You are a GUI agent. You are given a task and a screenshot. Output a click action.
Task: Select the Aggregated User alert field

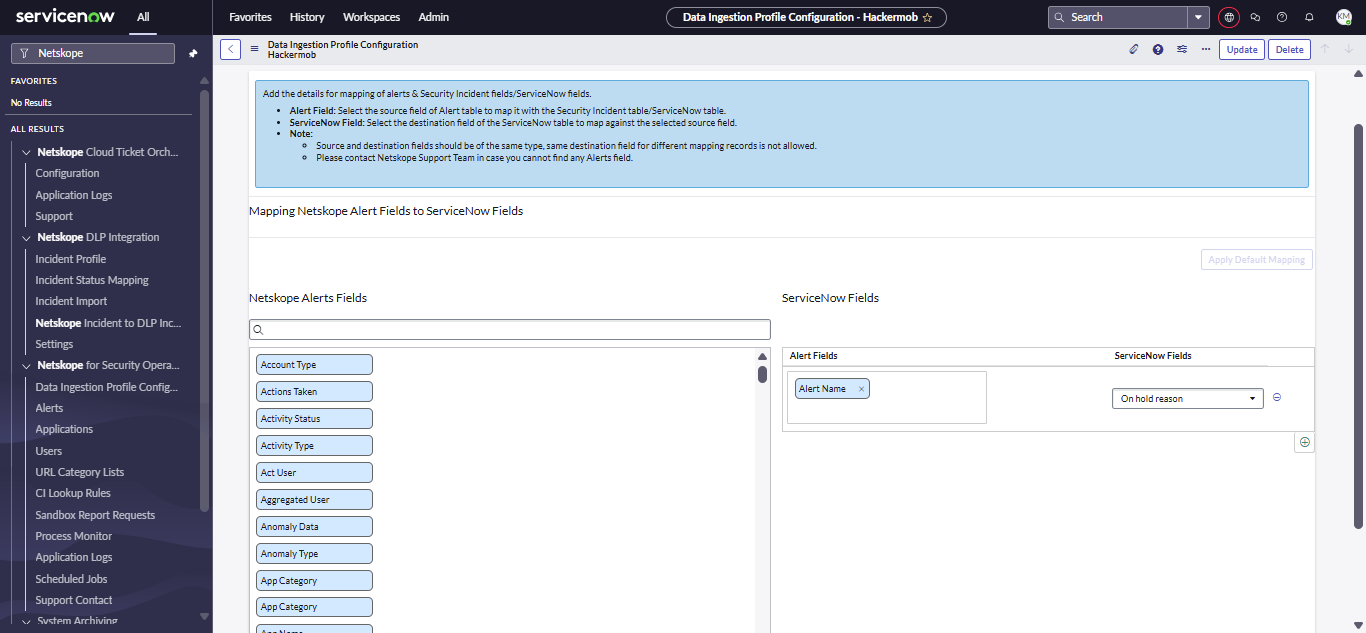[x=314, y=500]
